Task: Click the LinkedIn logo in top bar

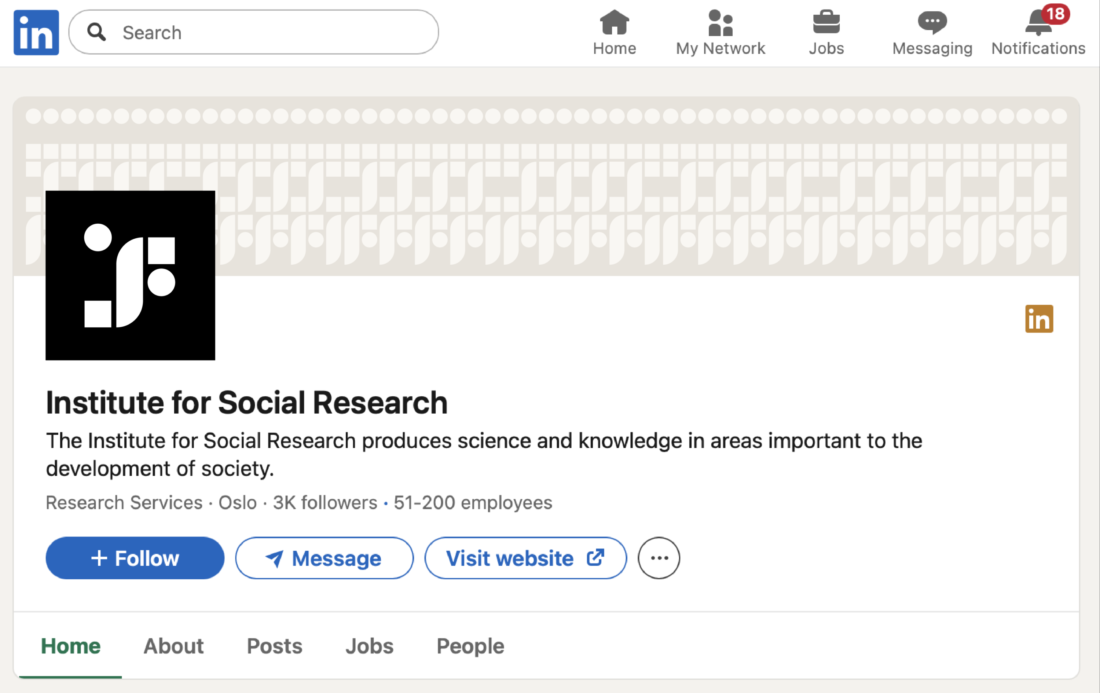Action: tap(36, 32)
